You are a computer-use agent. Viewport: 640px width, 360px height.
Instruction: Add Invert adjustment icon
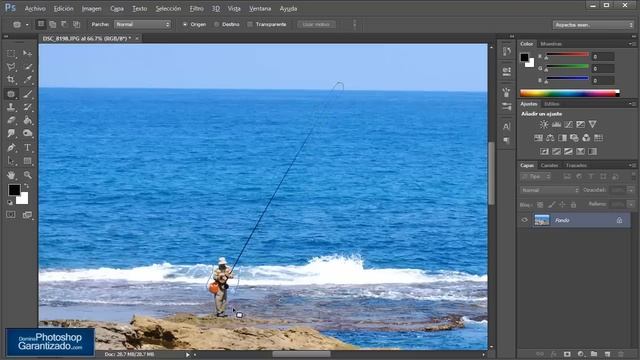(x=544, y=151)
